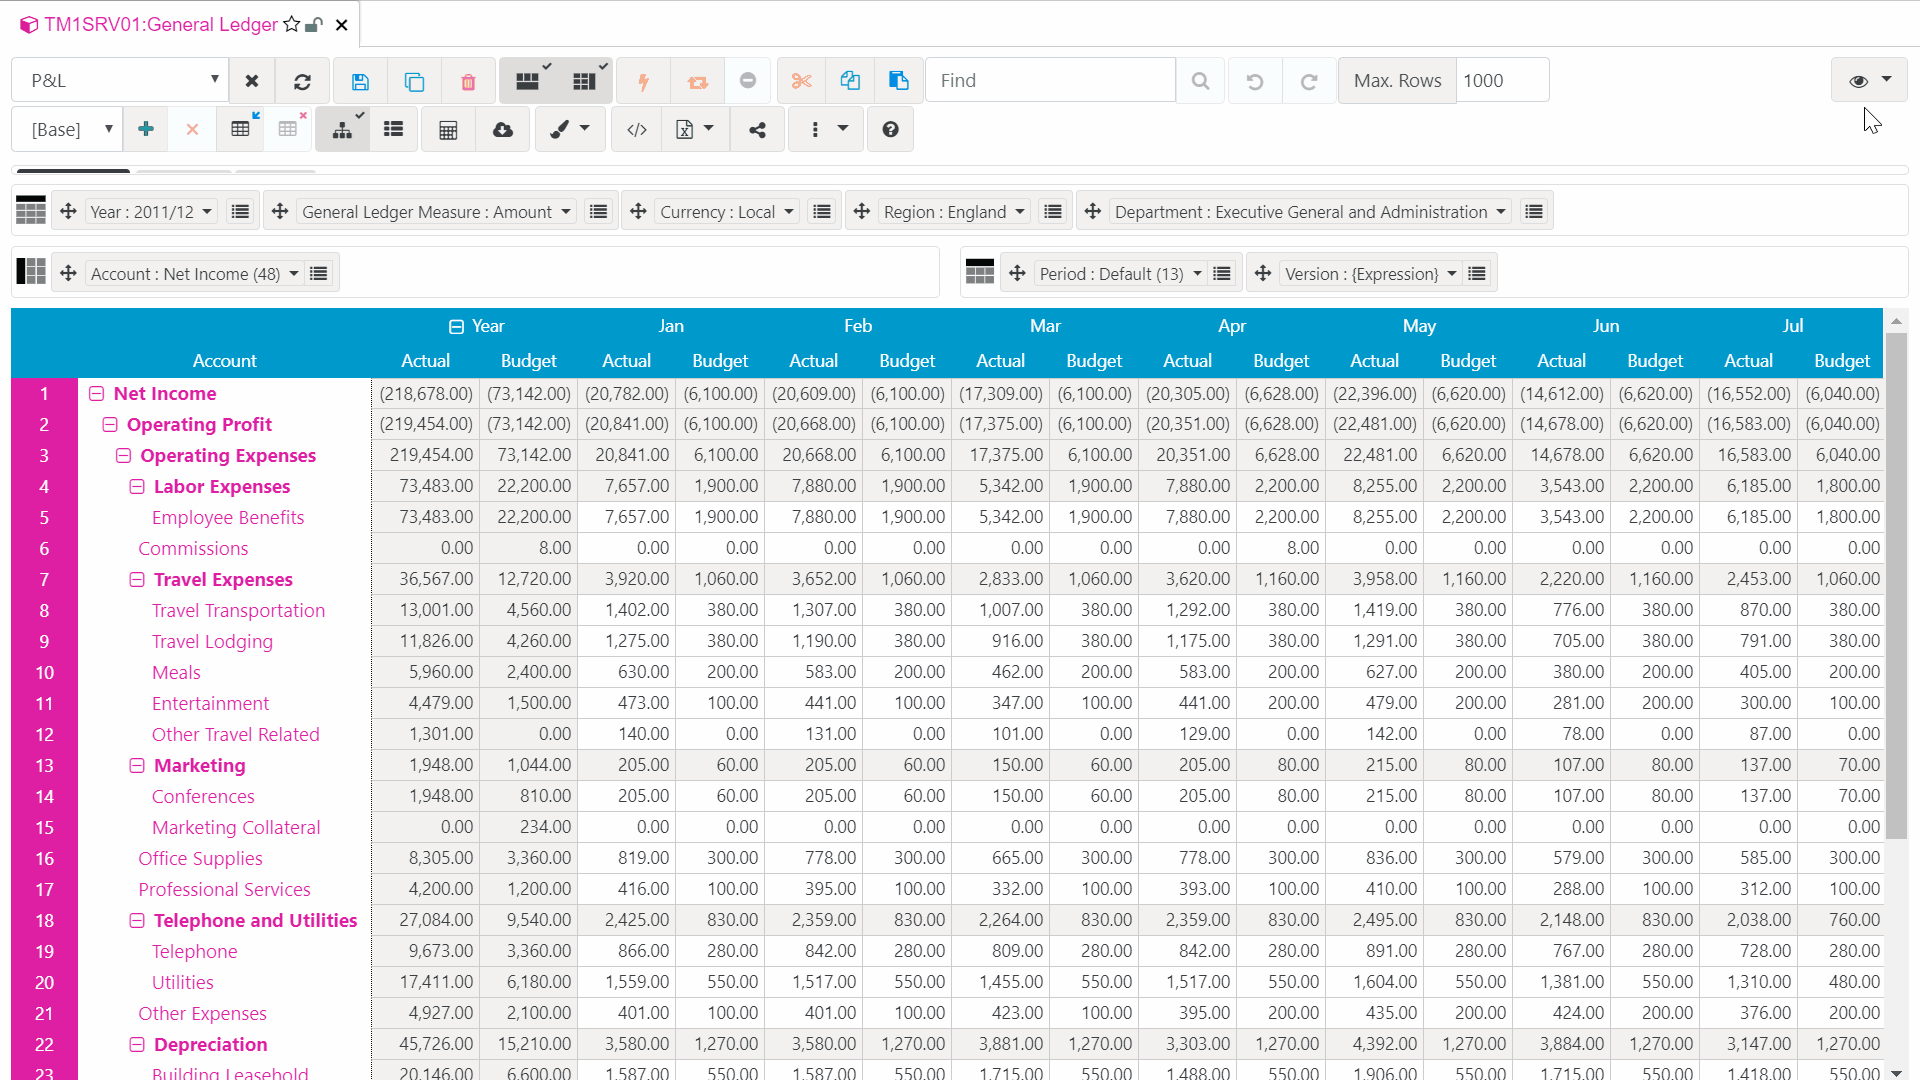Click the calculator recalculate icon
Viewport: 1920px width, 1080px height.
[x=448, y=130]
